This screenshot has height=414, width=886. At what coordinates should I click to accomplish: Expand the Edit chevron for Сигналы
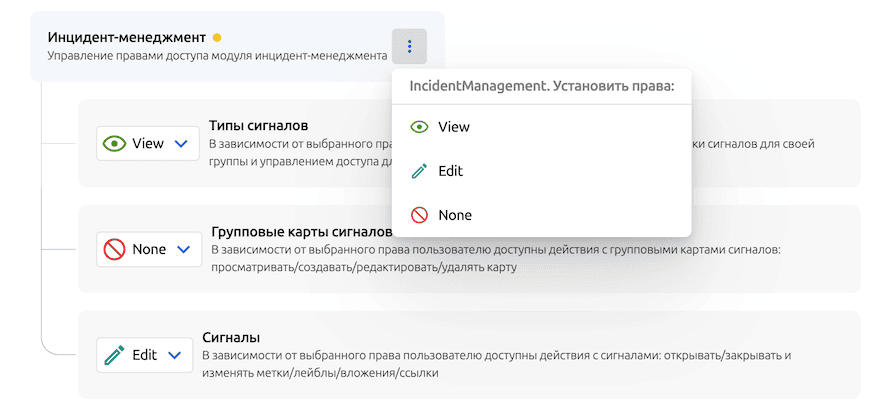pos(174,354)
